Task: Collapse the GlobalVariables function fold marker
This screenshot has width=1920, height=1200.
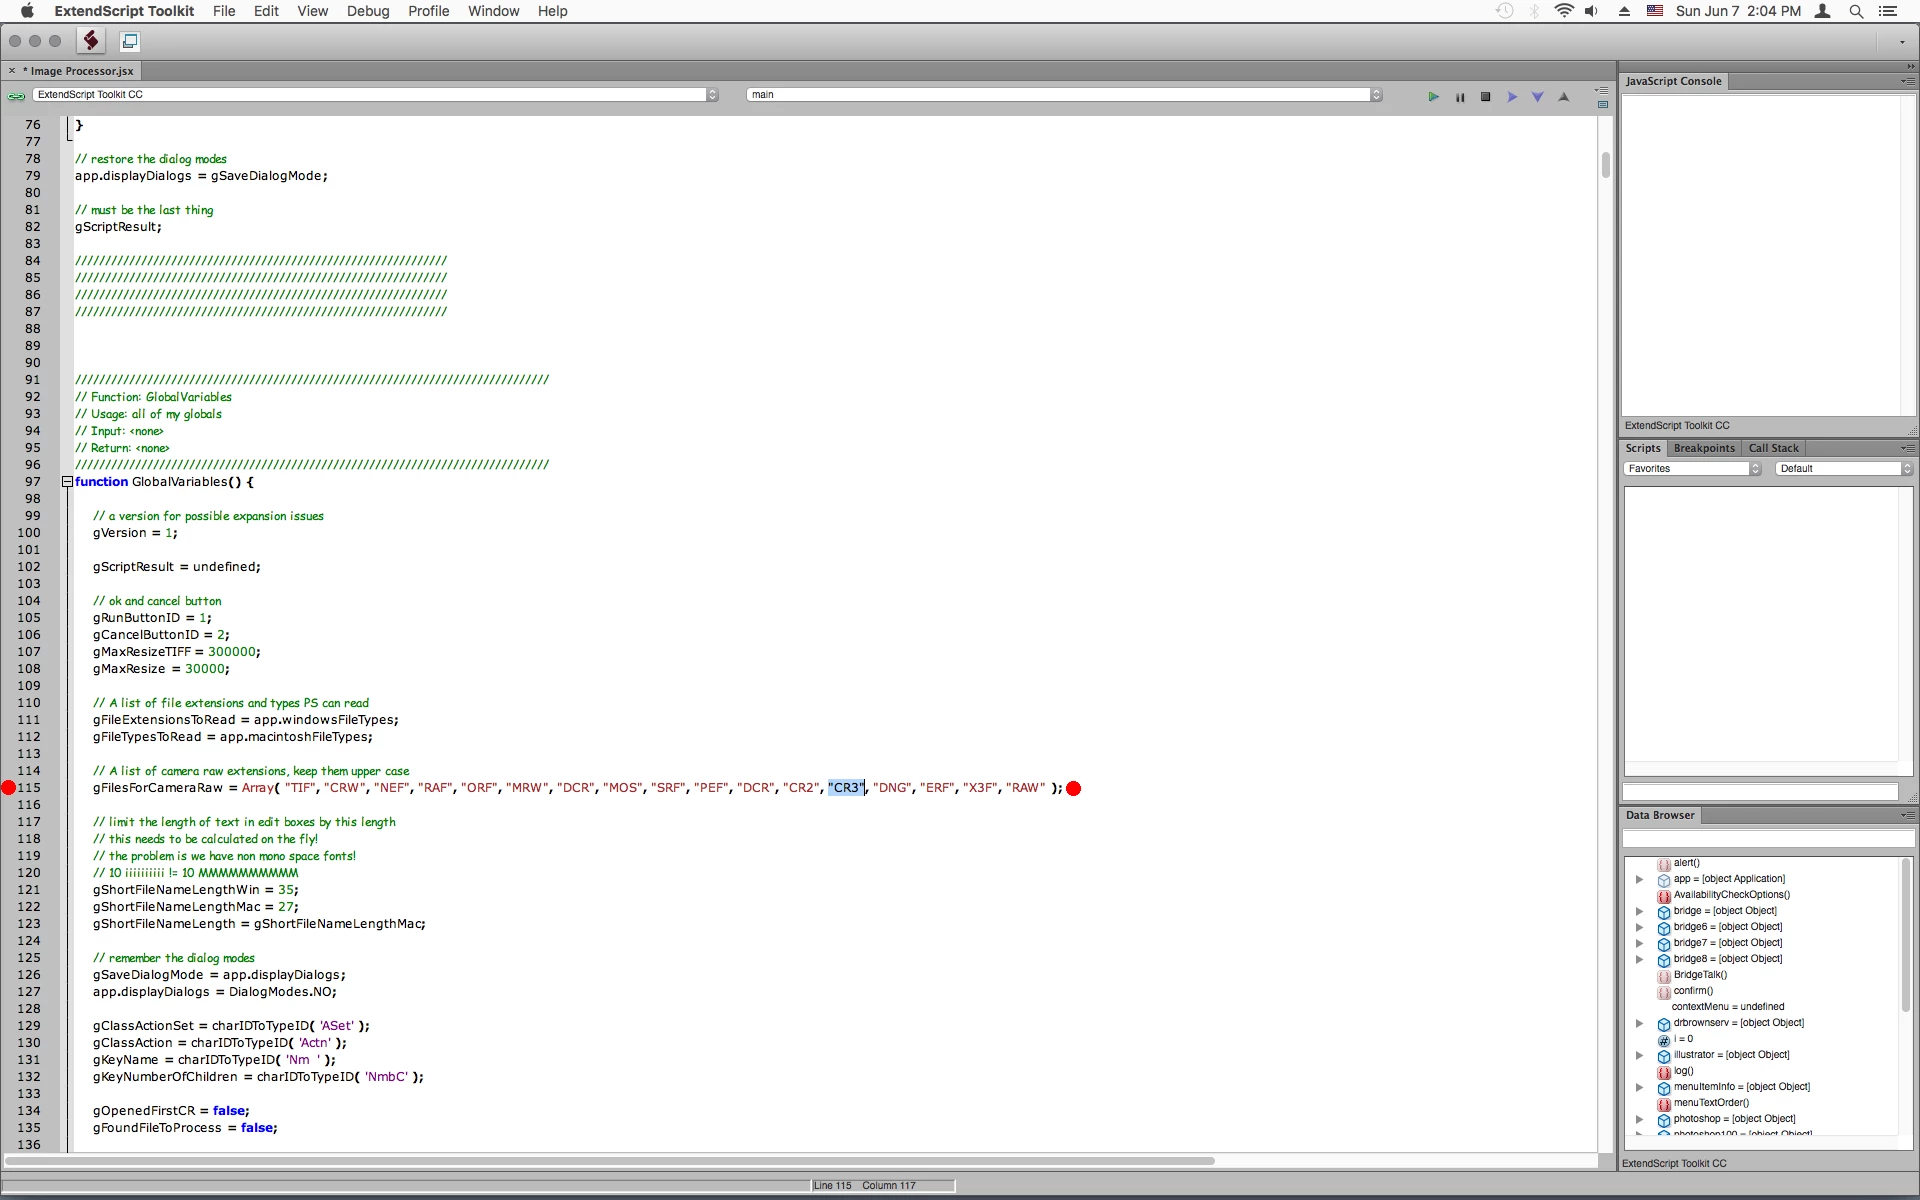Action: click(67, 482)
